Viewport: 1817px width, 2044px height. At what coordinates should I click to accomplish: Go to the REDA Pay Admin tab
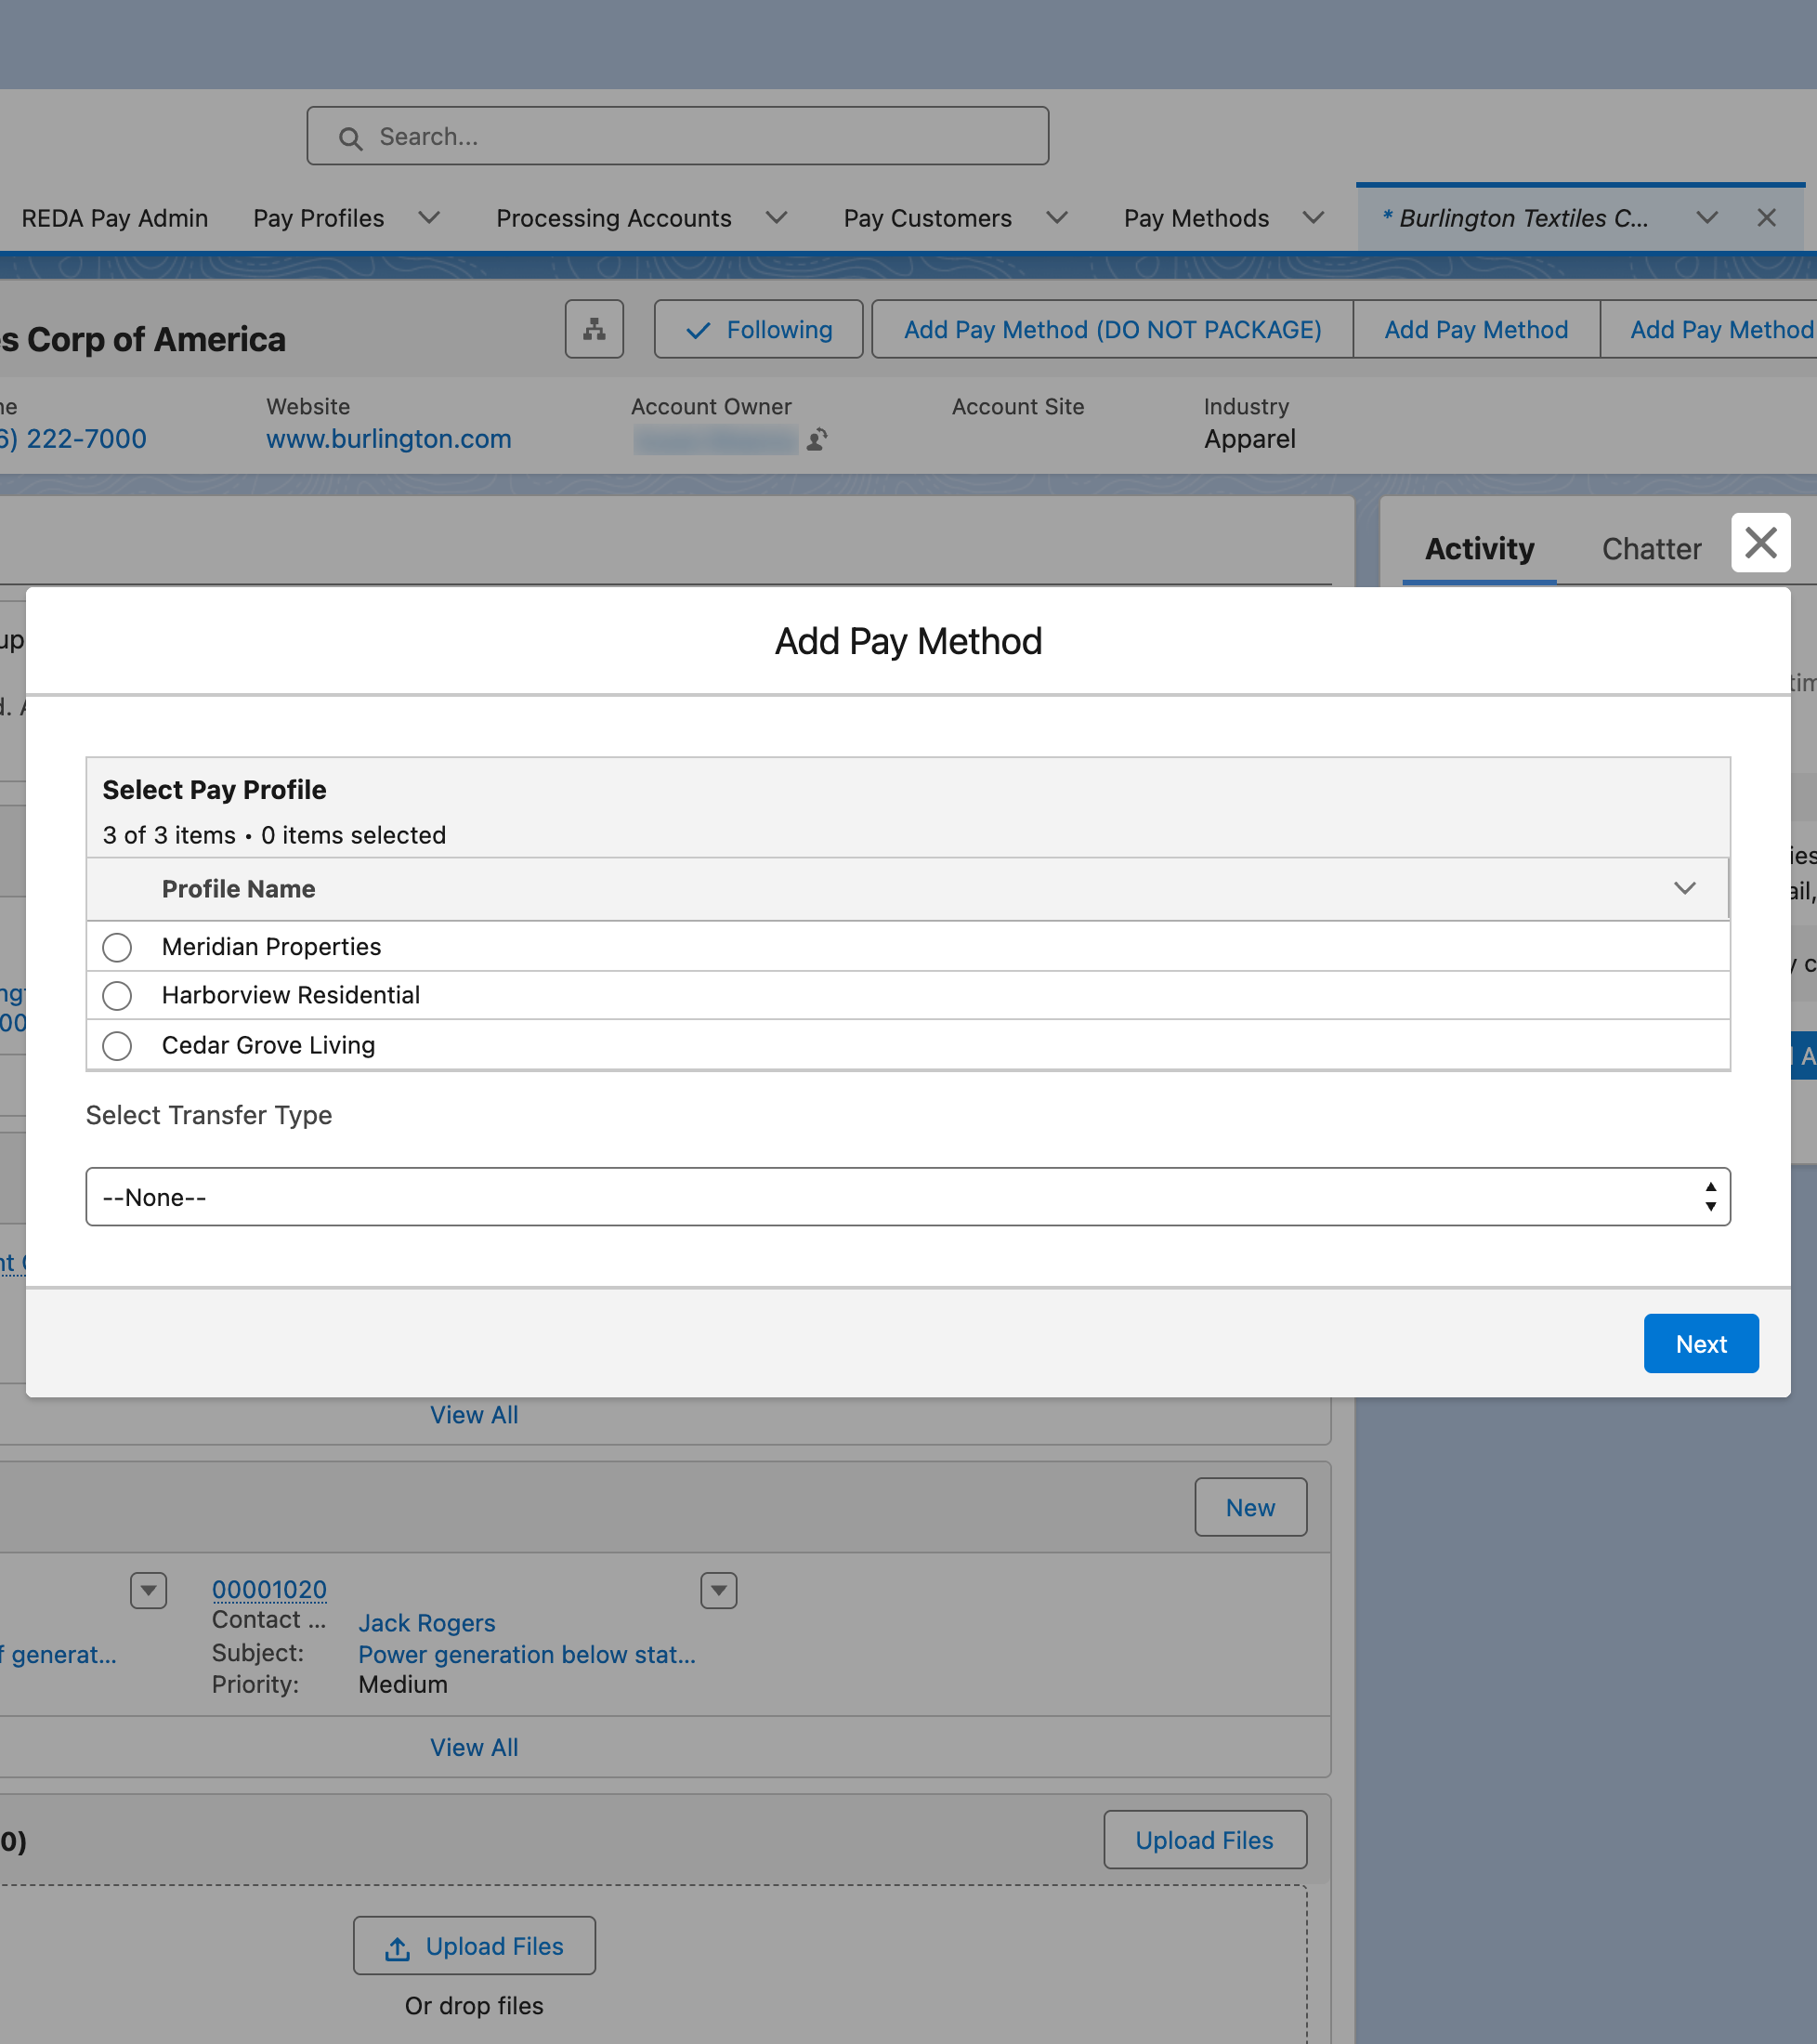pos(115,218)
